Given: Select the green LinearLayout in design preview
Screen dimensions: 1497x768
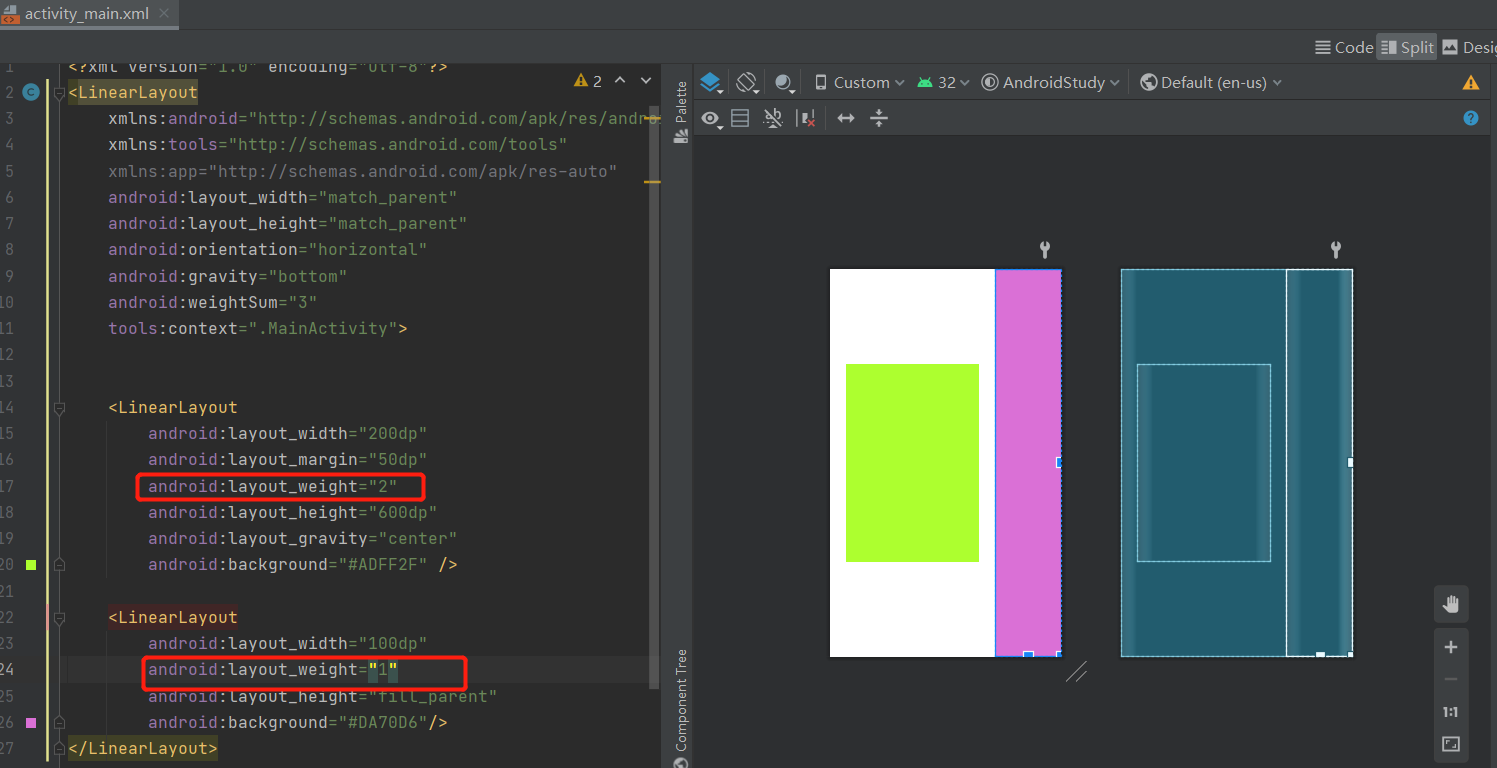Looking at the screenshot, I should click(912, 462).
